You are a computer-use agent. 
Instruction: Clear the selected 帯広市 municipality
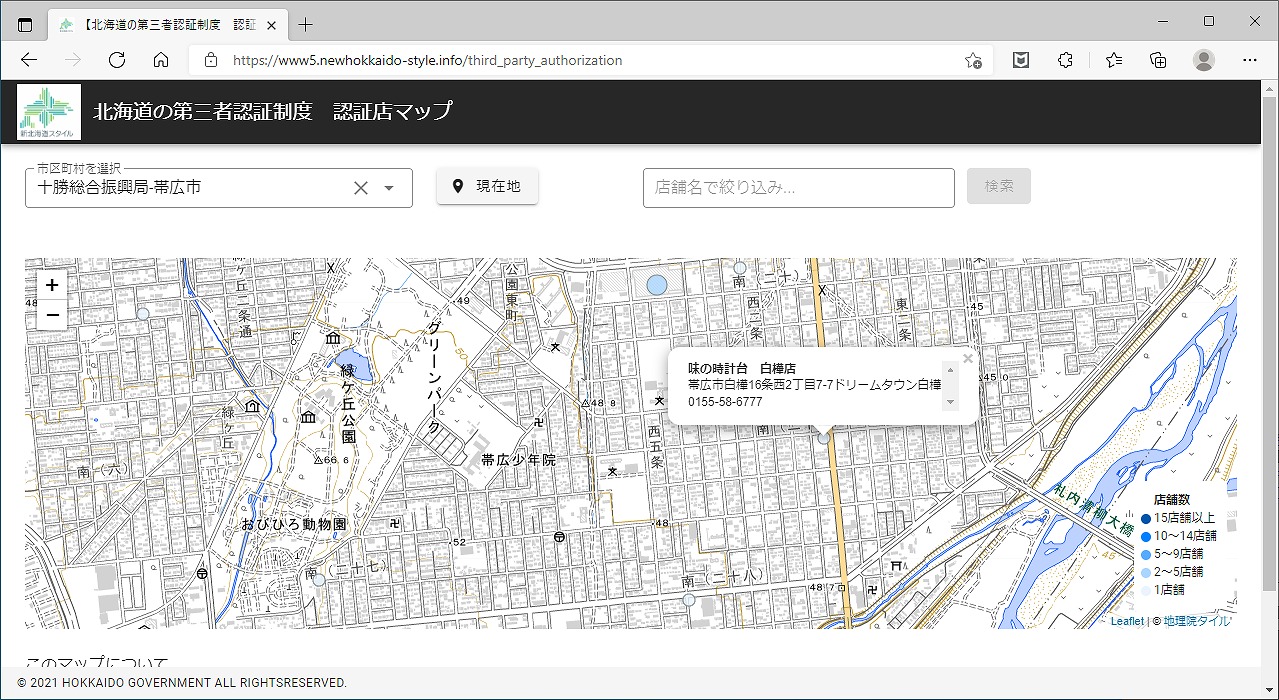[361, 188]
